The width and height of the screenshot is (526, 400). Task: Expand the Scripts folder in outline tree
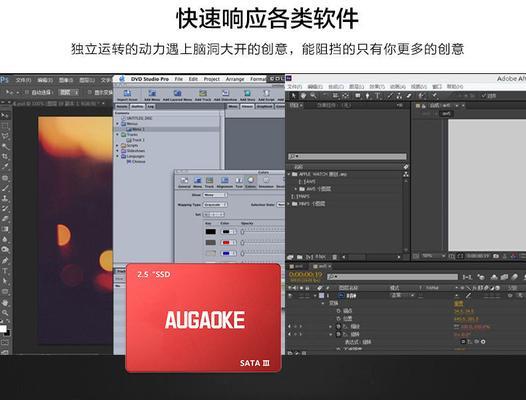point(118,146)
